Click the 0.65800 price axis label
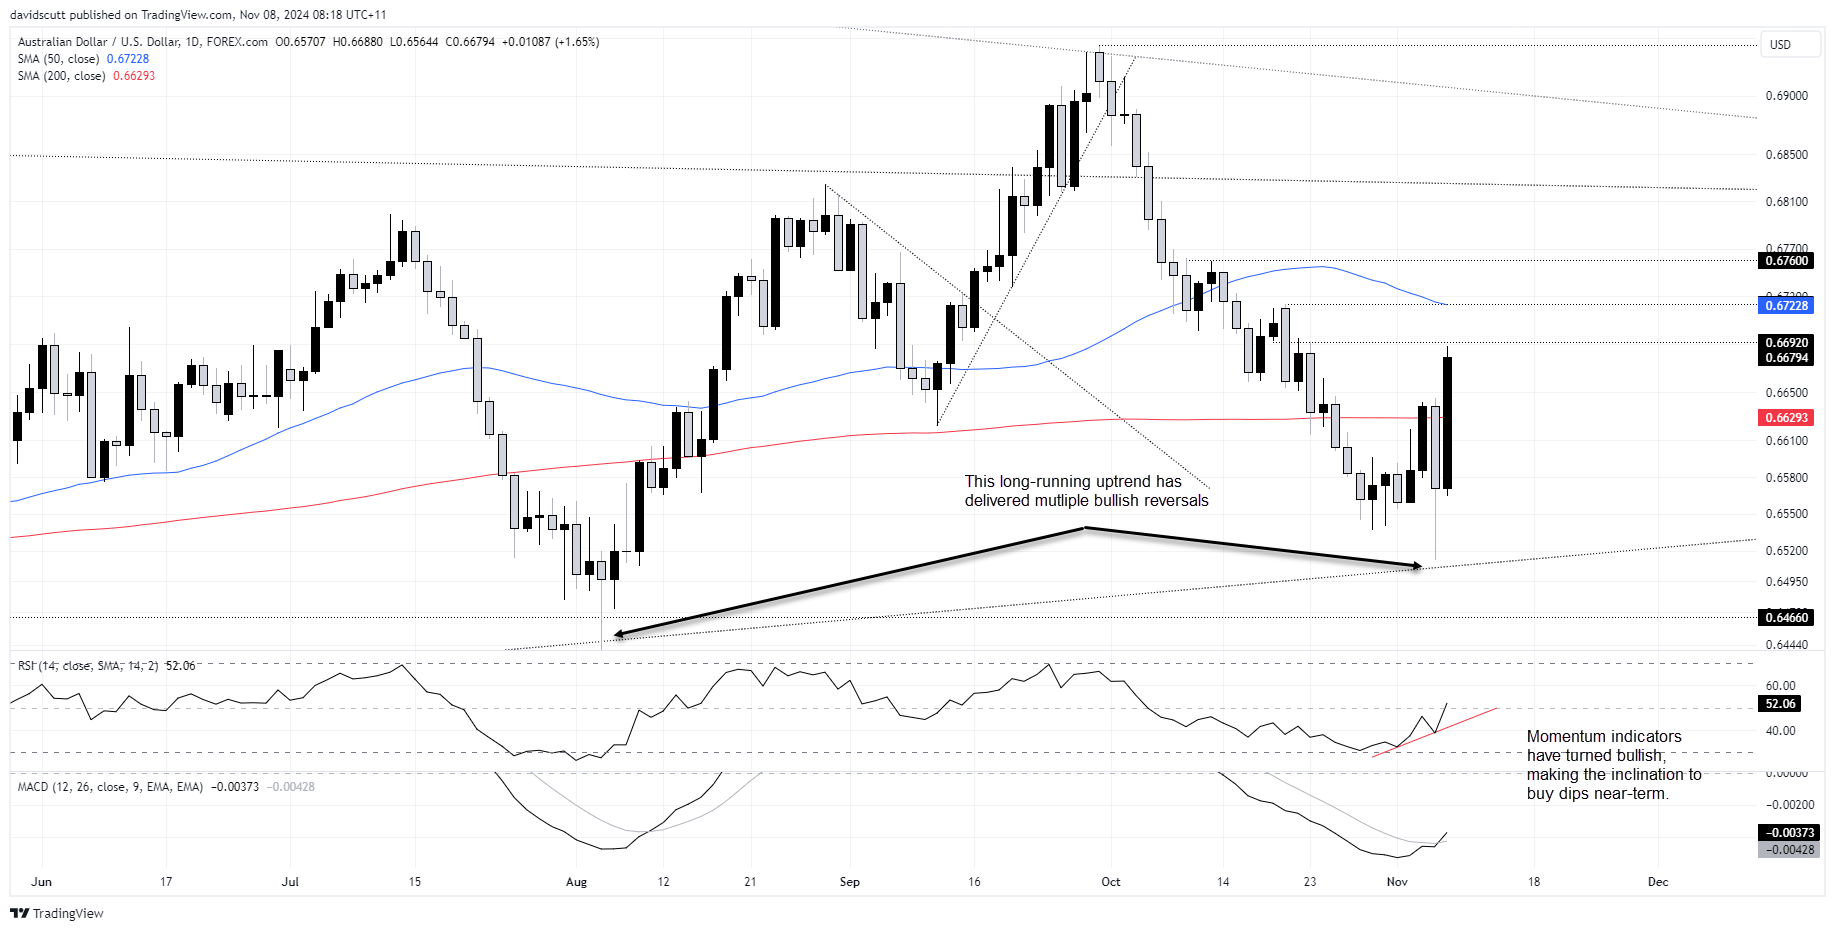 1786,478
